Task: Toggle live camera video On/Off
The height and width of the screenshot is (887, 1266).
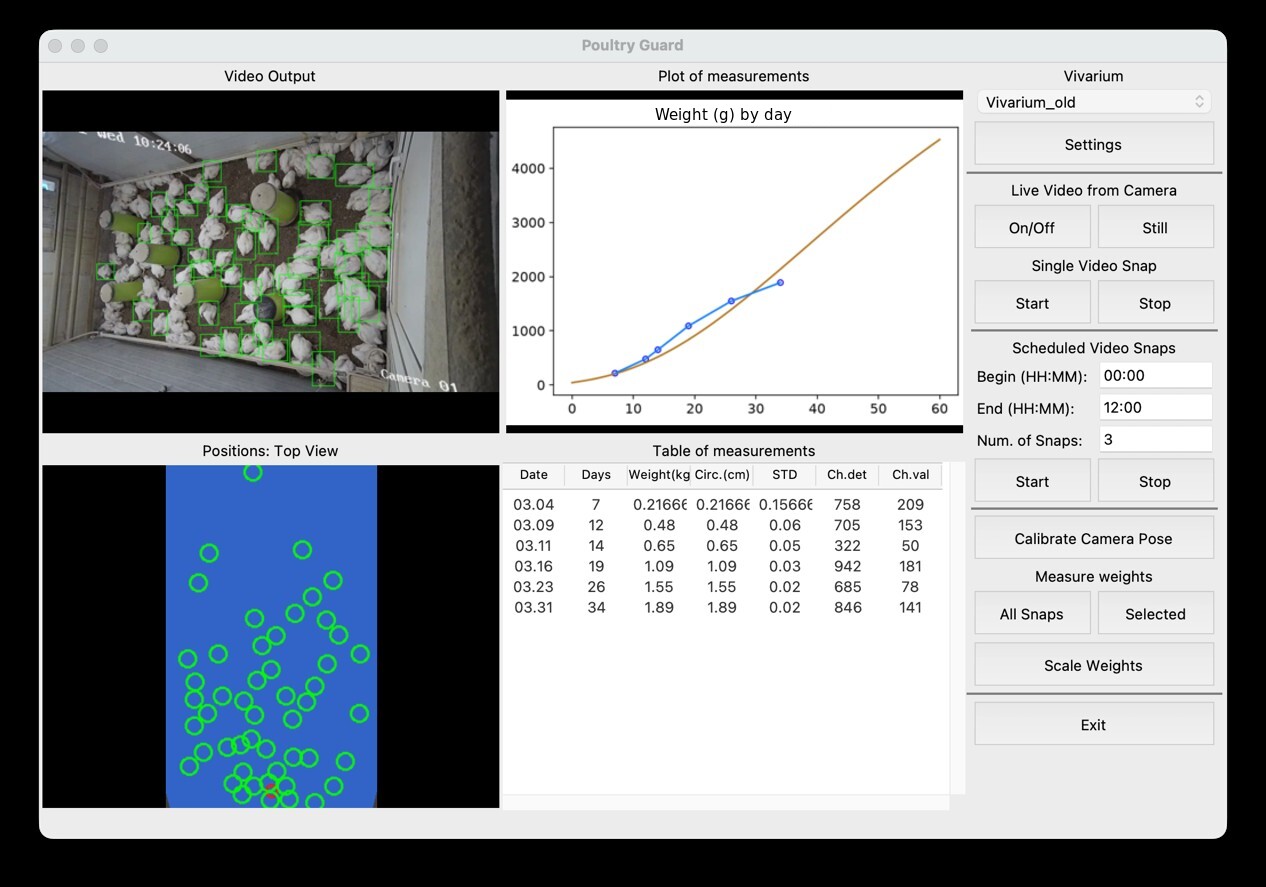Action: 1032,227
